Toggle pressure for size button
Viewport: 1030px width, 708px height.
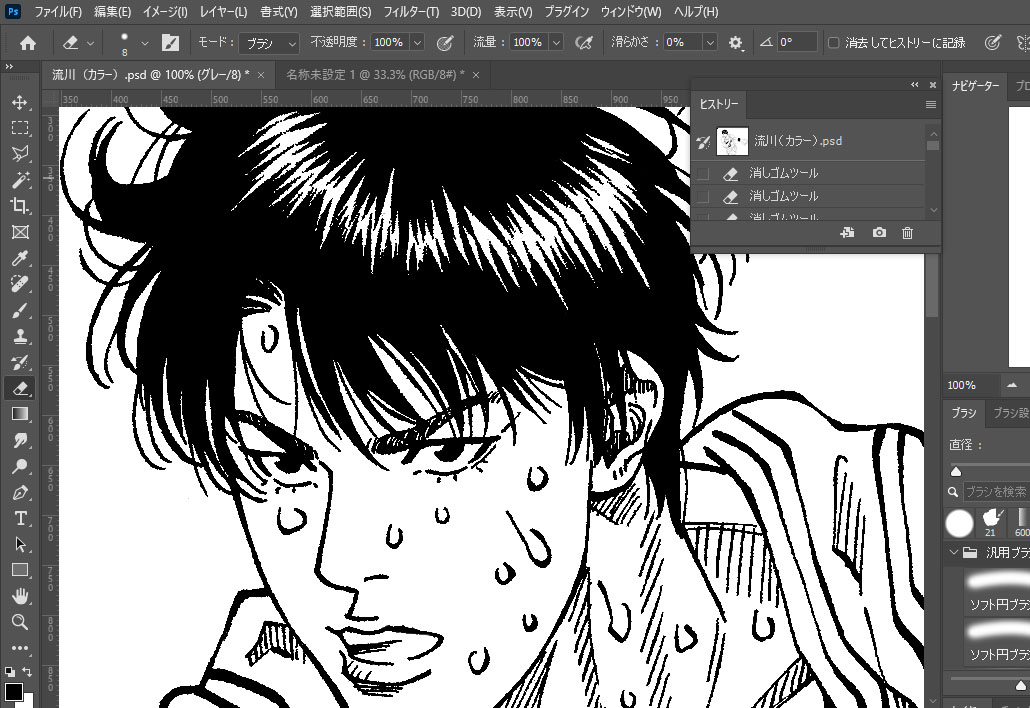point(993,43)
